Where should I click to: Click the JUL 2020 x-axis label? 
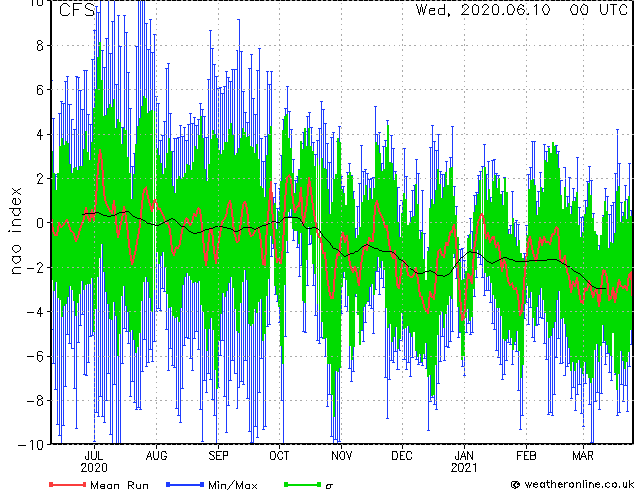[x=94, y=462]
